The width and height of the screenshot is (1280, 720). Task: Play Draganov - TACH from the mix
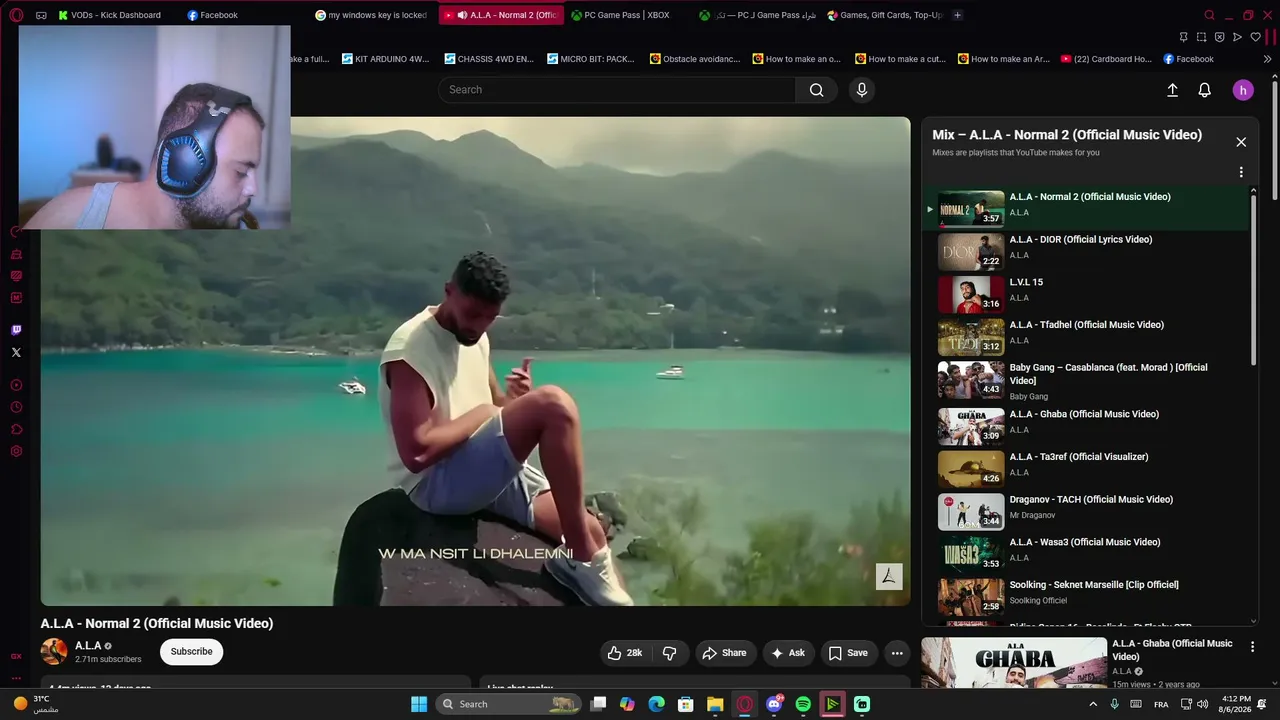click(x=1087, y=512)
